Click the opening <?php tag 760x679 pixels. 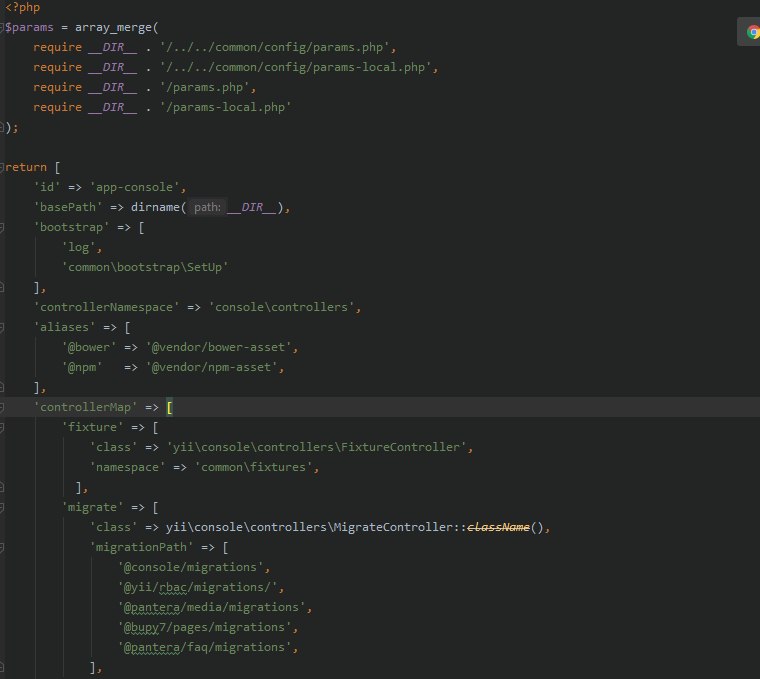23,7
